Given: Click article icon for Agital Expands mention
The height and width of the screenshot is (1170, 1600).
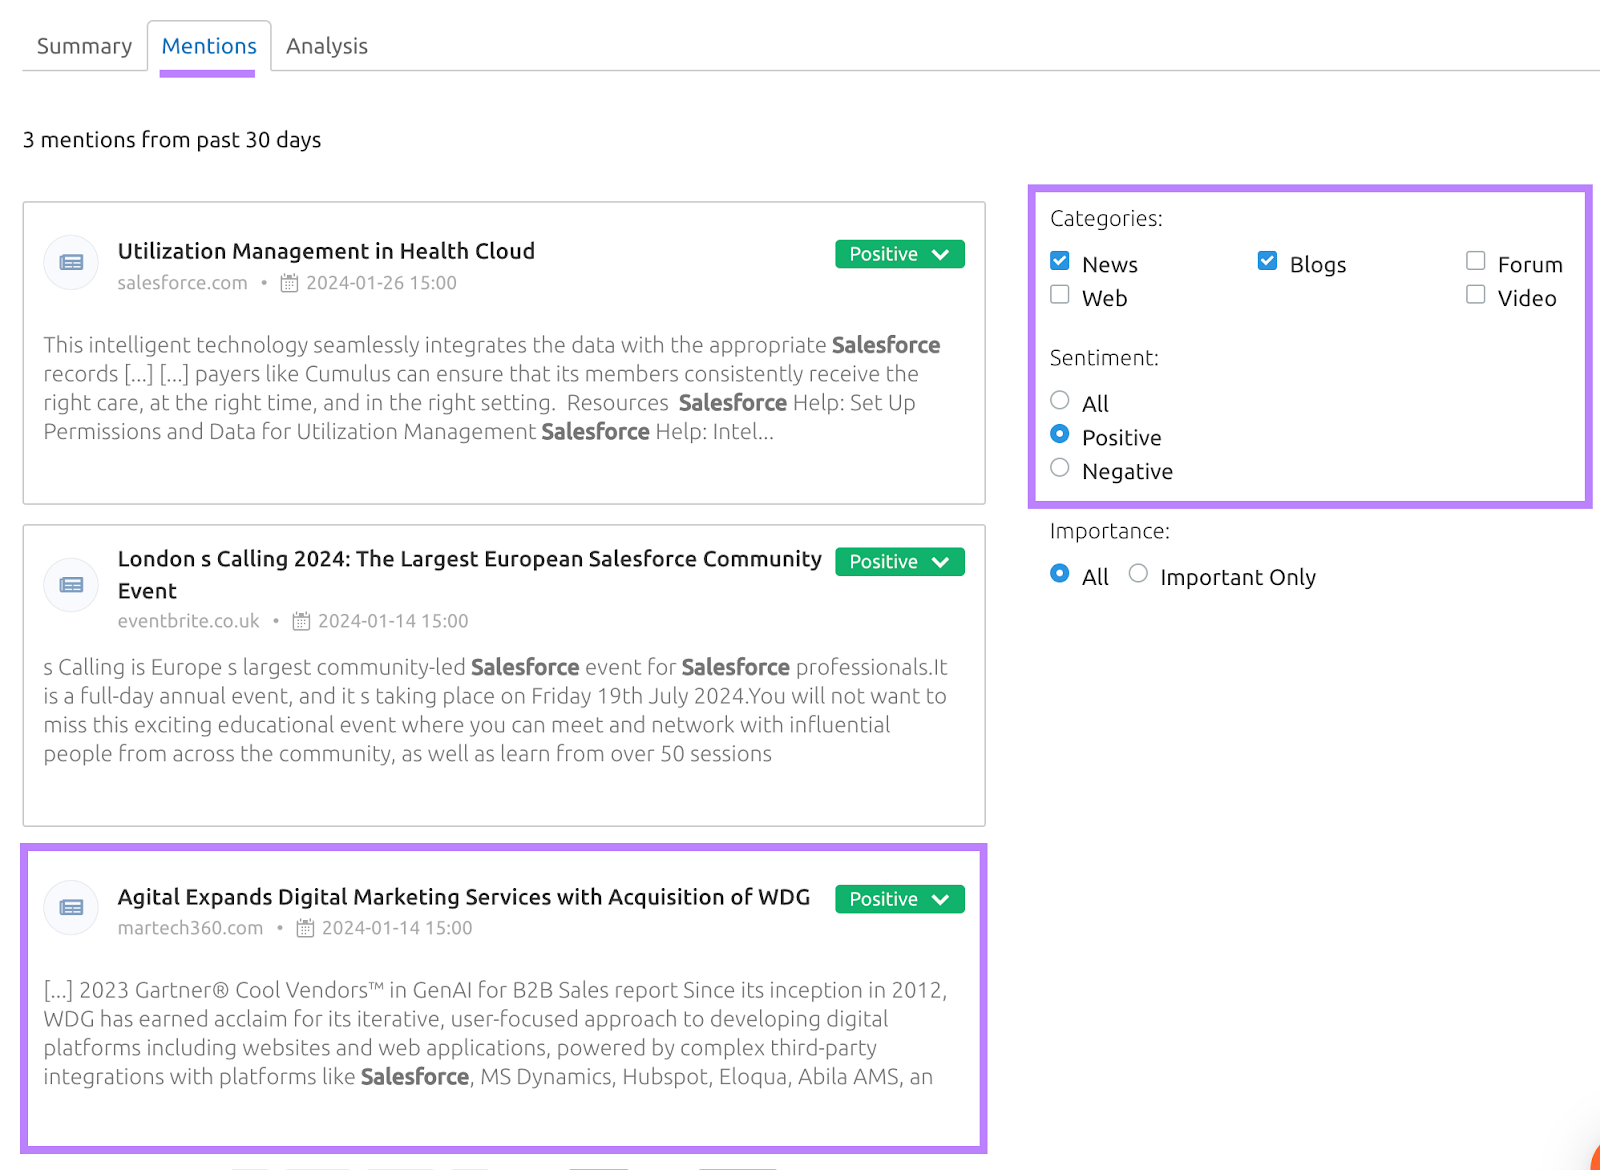Looking at the screenshot, I should (71, 907).
